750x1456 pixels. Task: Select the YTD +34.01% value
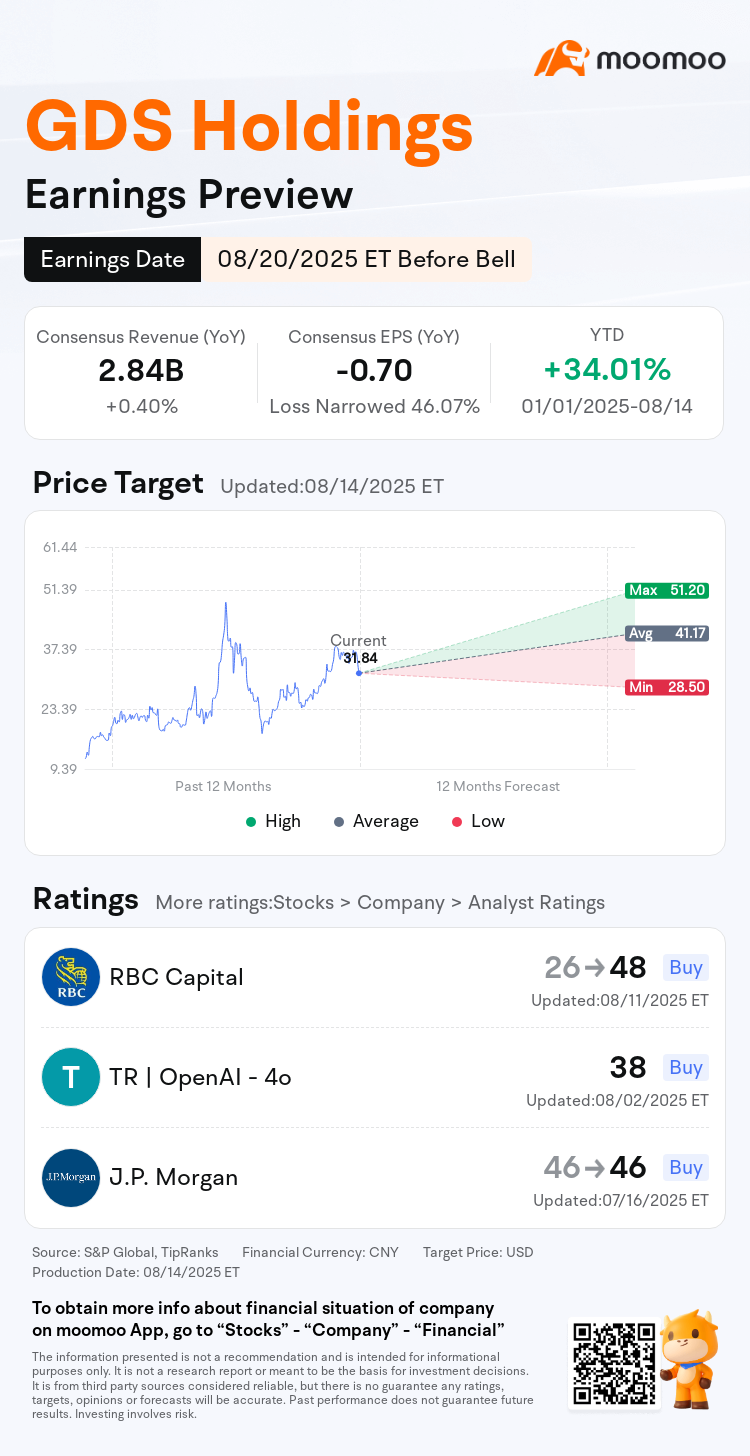(x=607, y=370)
